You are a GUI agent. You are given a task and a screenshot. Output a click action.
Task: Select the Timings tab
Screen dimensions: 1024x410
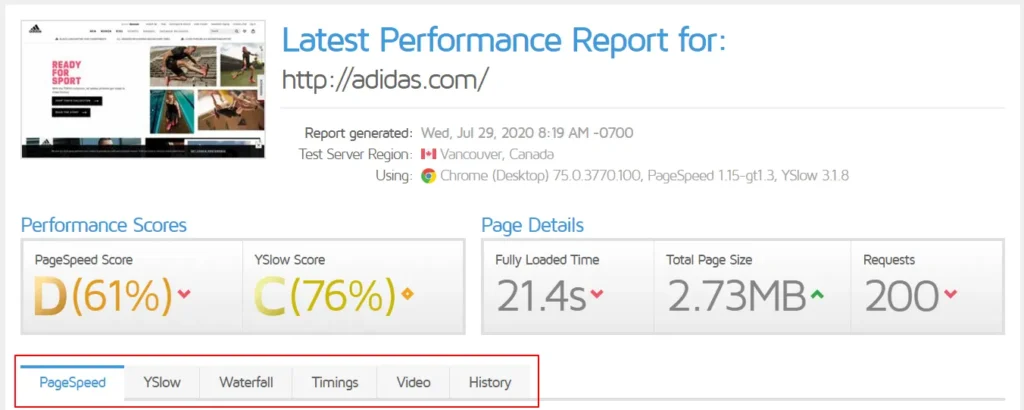[334, 382]
